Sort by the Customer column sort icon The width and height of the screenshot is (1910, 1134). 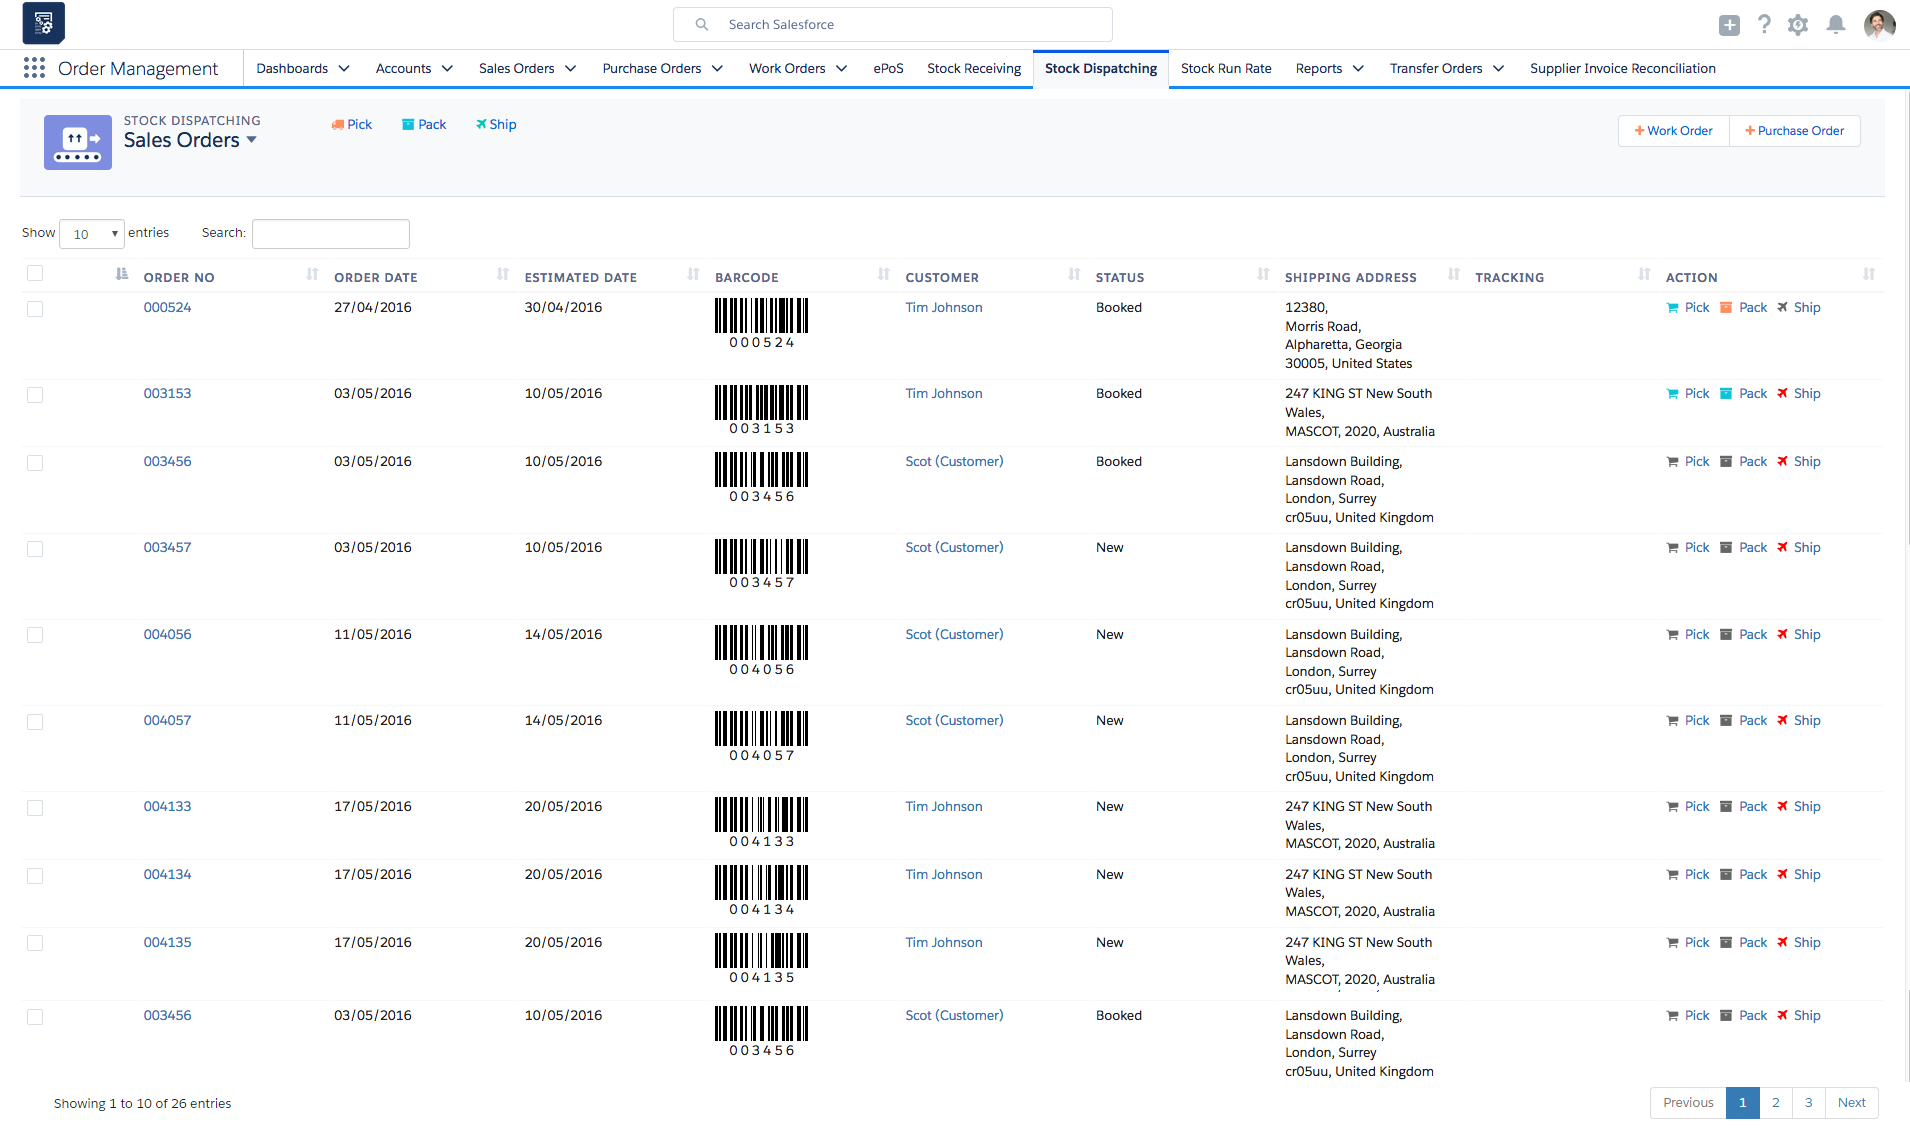pyautogui.click(x=1074, y=275)
